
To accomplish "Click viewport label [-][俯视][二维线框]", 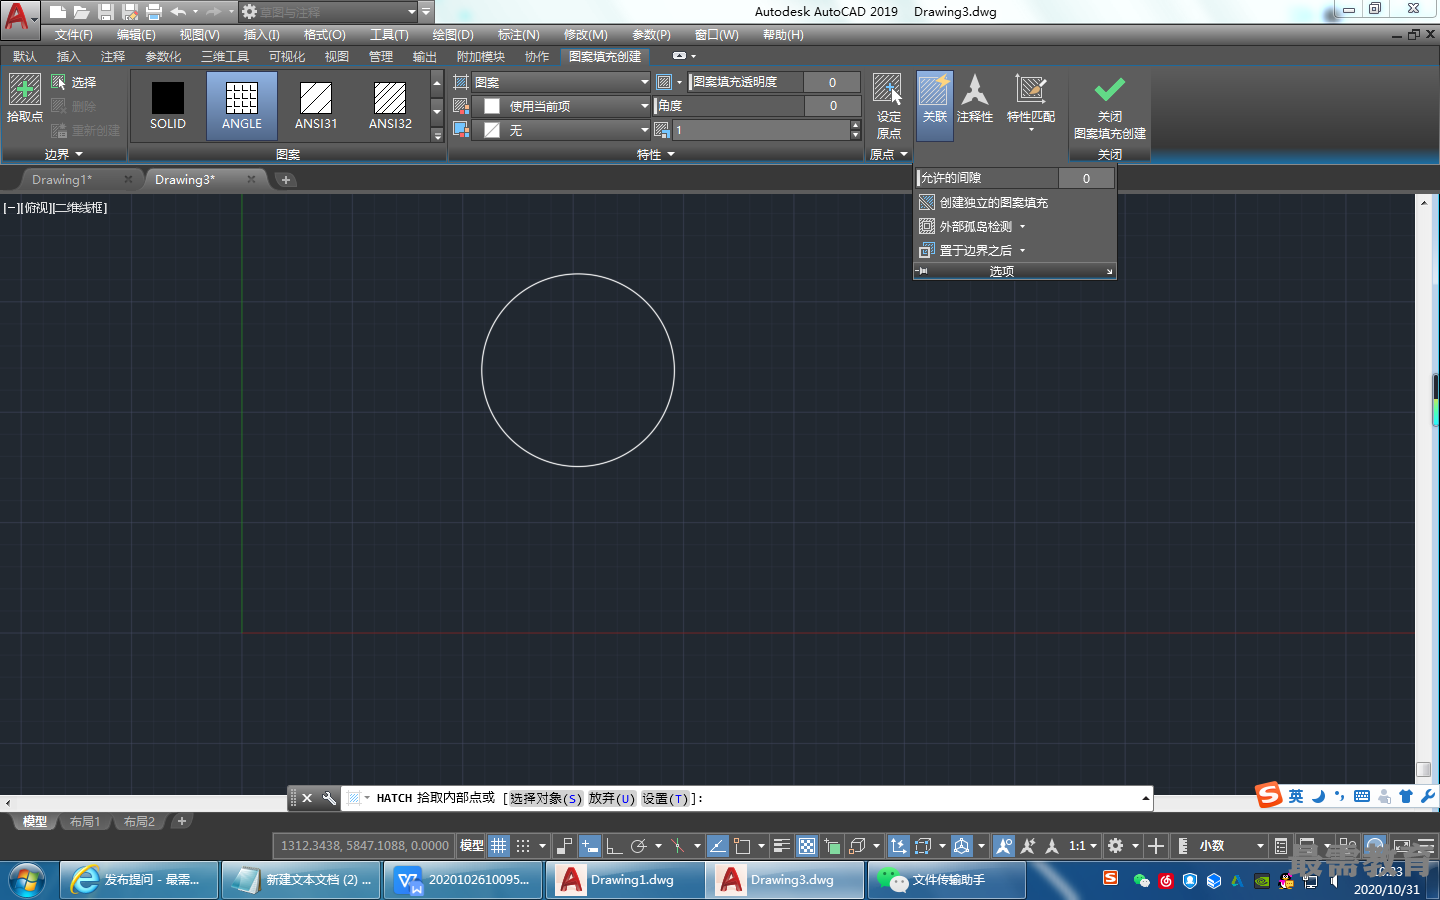I will pos(55,208).
